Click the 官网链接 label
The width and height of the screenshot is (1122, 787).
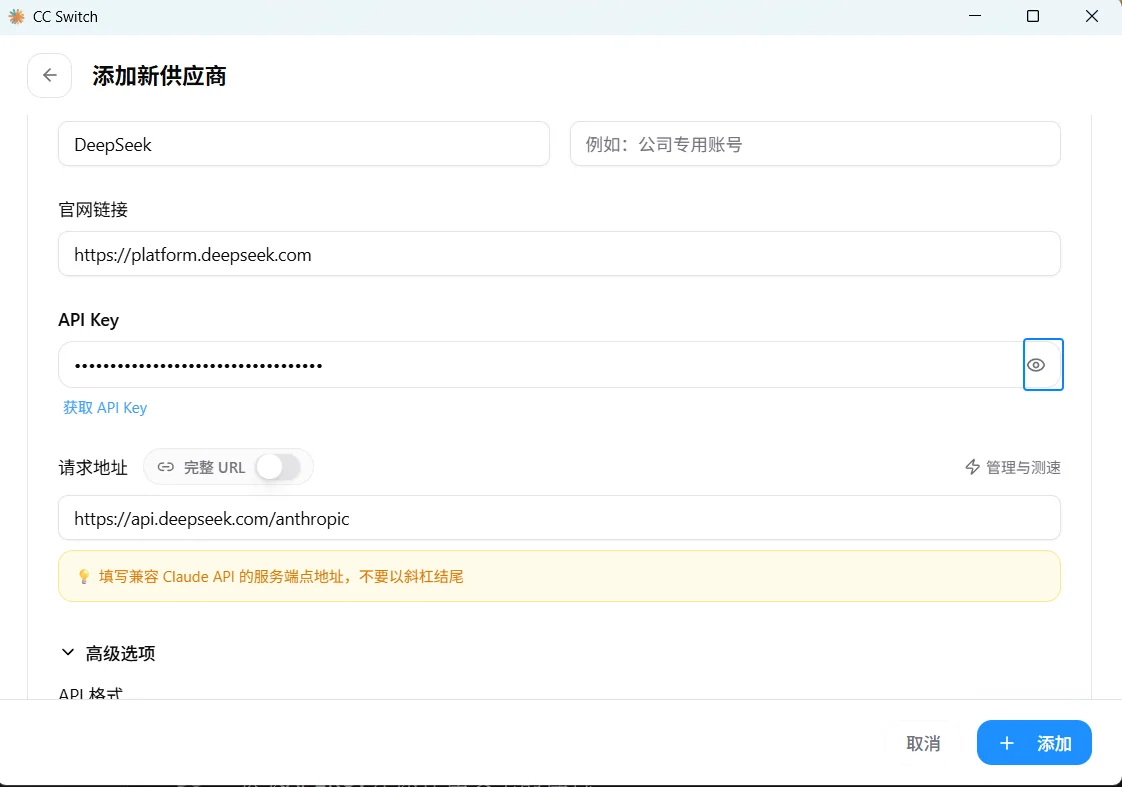(93, 210)
